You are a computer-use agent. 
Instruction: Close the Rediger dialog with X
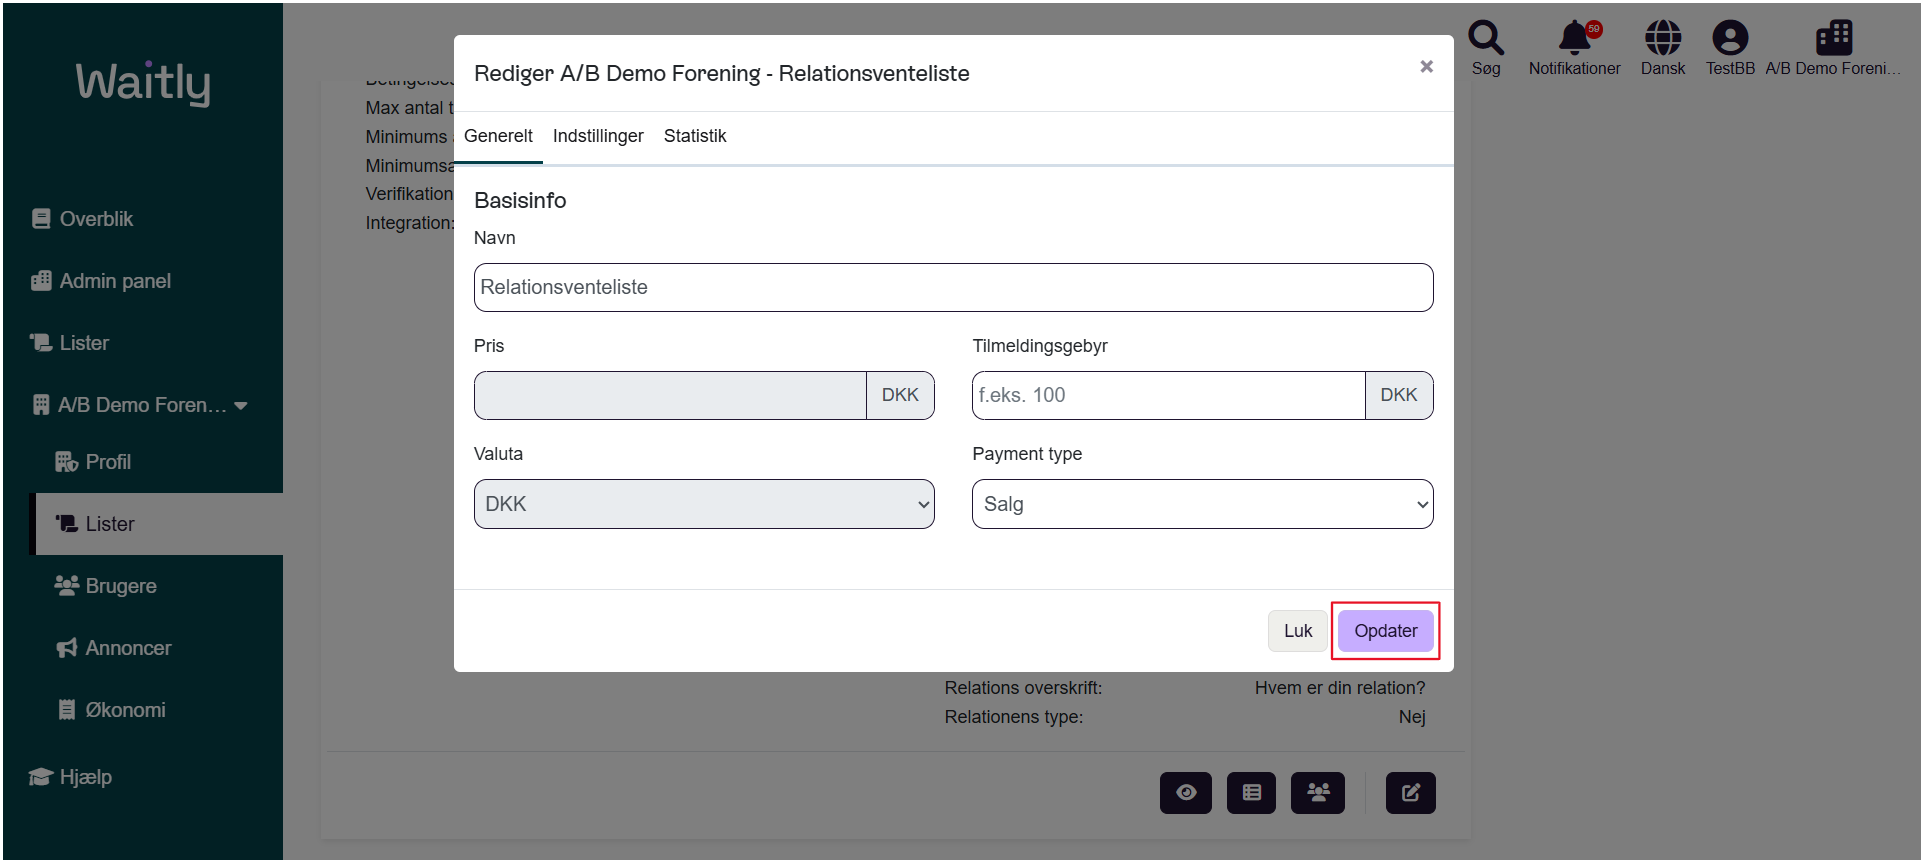click(1427, 66)
